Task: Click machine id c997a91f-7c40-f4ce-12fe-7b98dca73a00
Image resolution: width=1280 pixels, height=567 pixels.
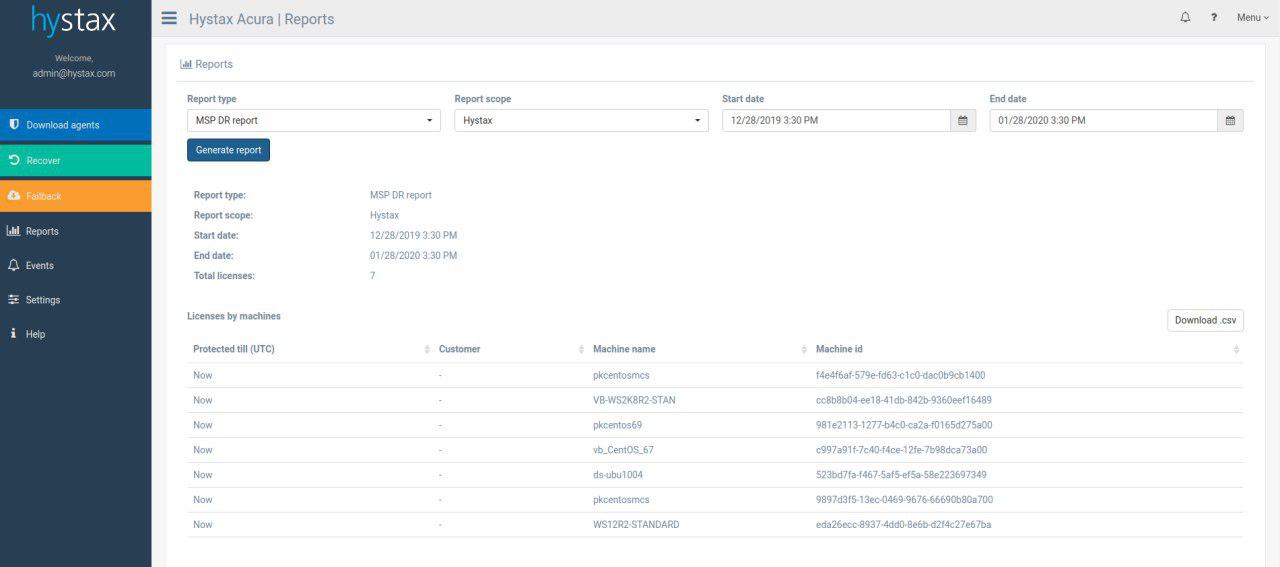Action: [901, 450]
